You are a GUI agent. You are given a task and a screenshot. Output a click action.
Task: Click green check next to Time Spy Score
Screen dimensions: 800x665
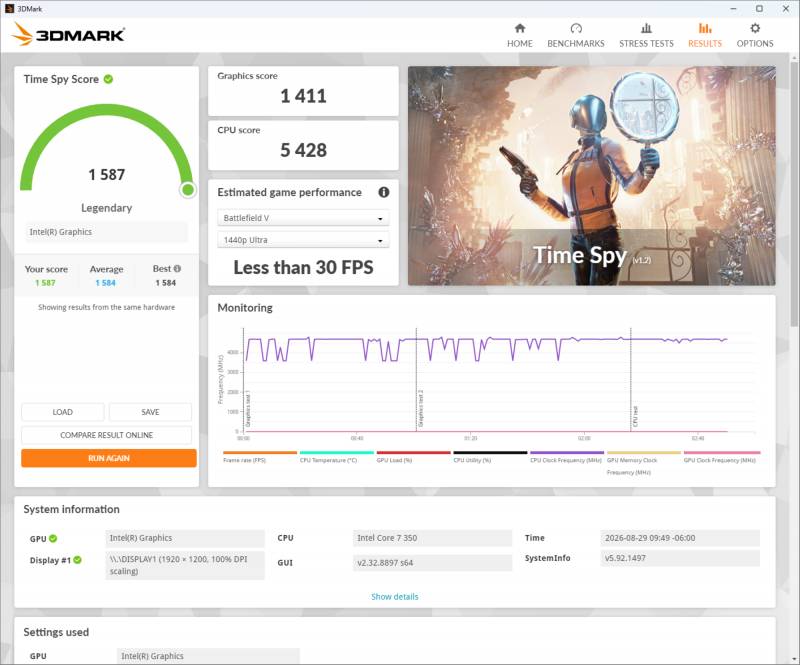tap(108, 79)
